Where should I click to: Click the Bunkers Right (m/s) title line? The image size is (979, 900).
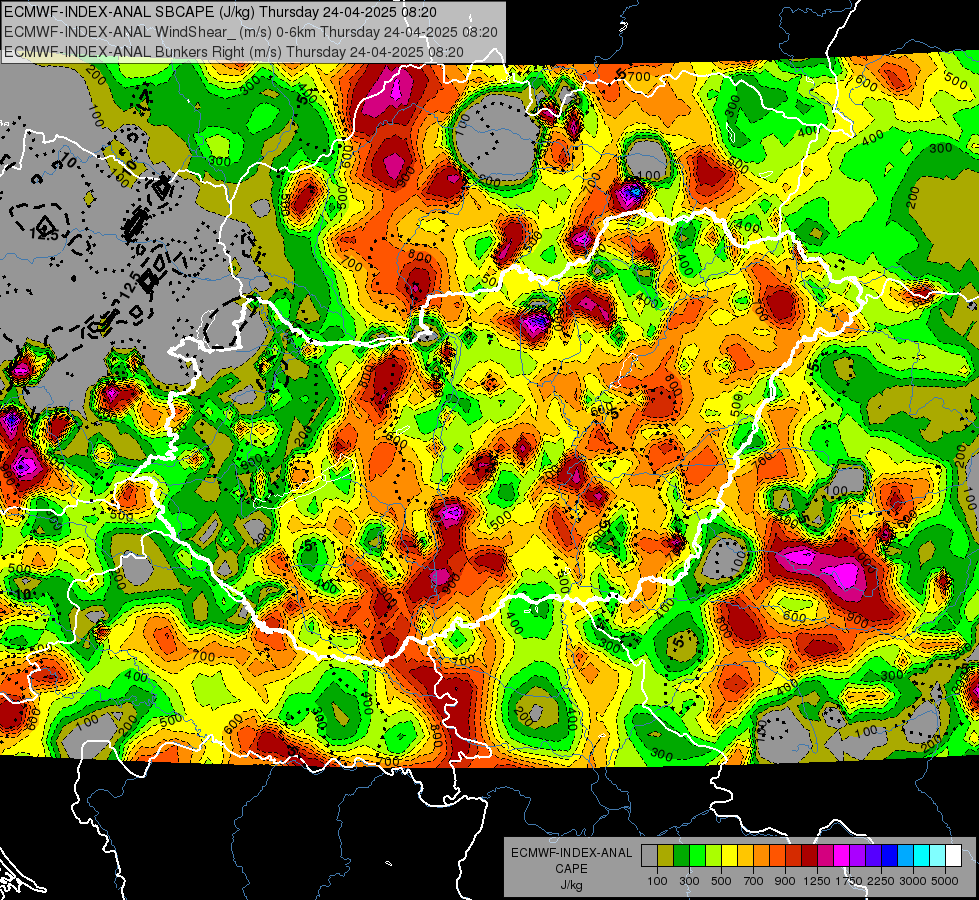234,52
